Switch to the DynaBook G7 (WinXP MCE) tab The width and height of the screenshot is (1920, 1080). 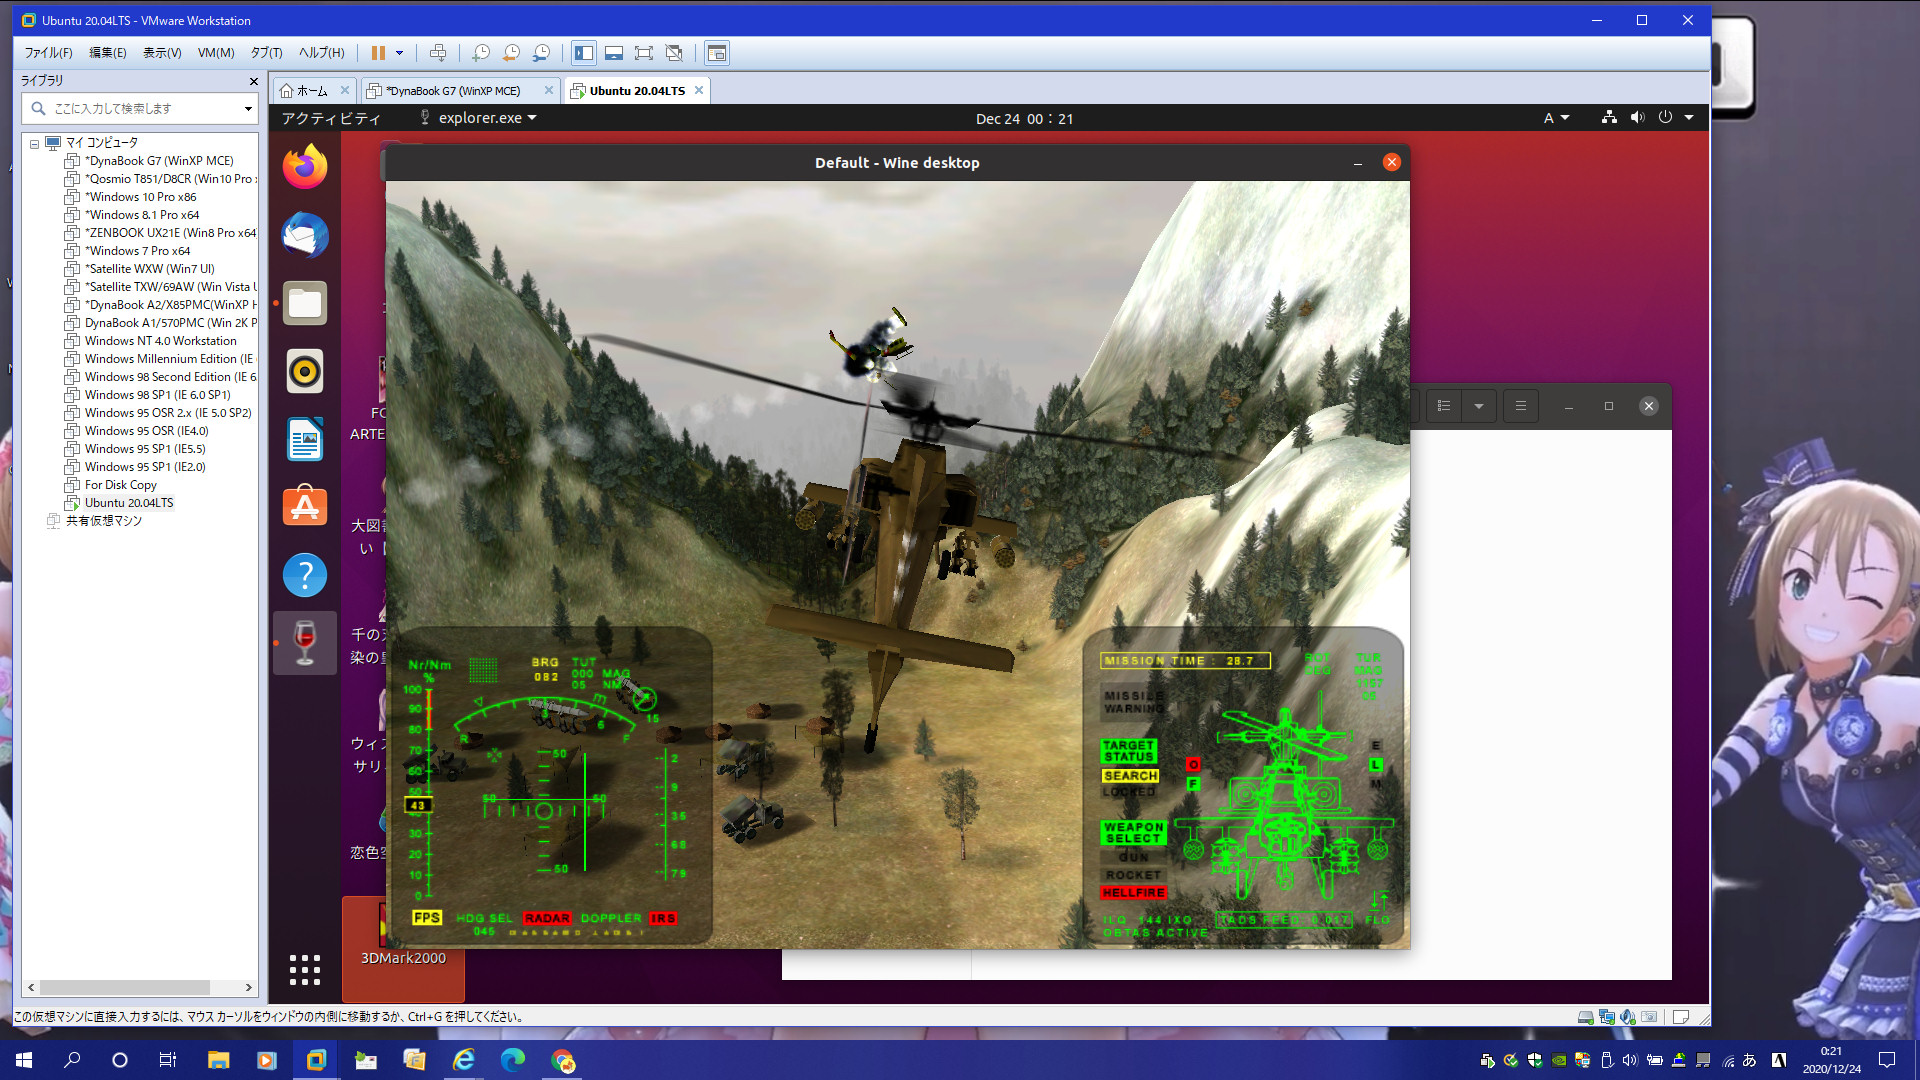452,91
